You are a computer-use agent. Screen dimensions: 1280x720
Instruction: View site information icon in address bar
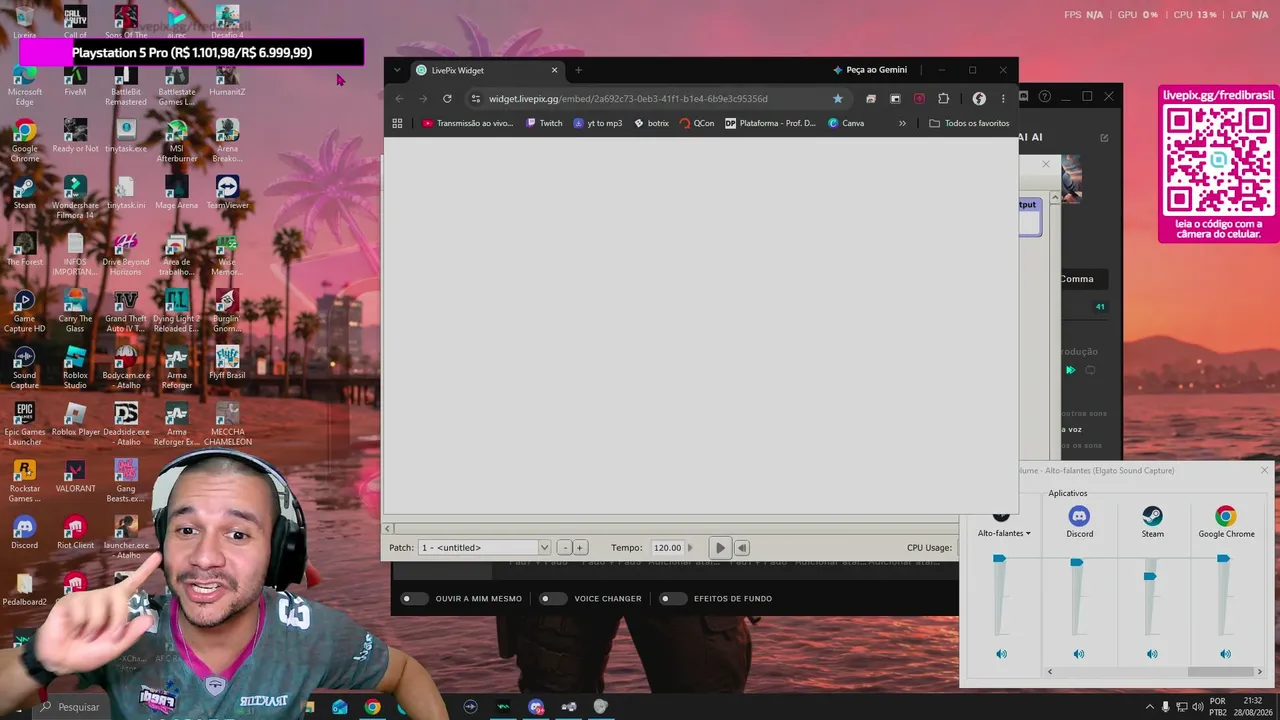pos(476,98)
